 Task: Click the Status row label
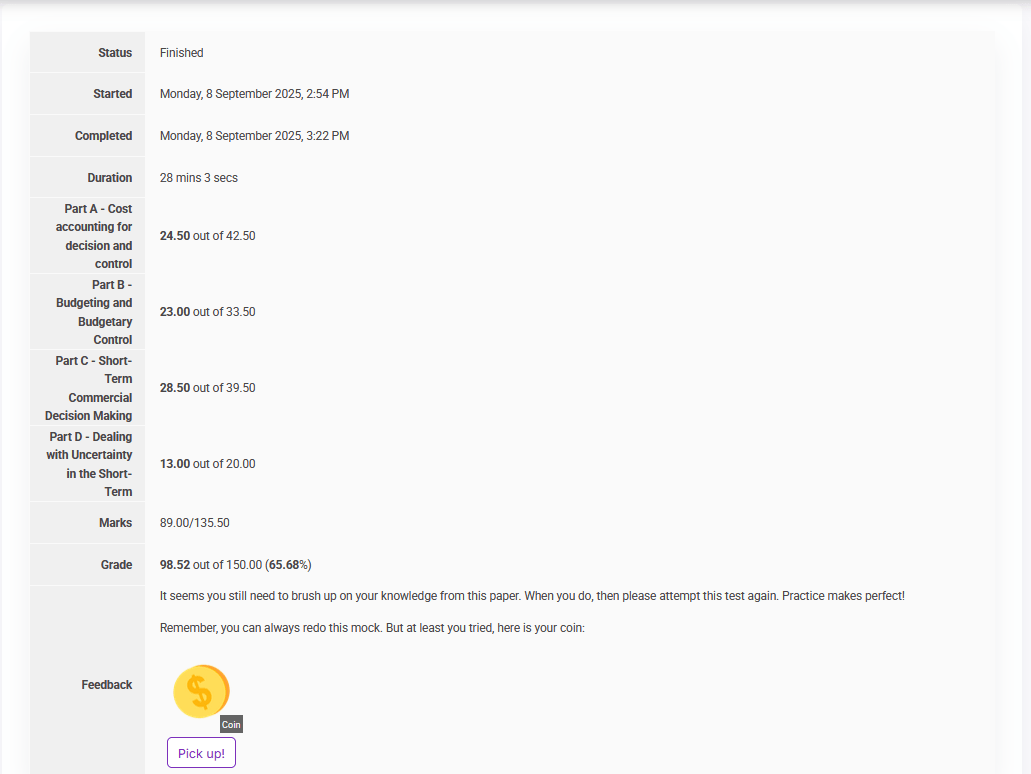click(115, 53)
